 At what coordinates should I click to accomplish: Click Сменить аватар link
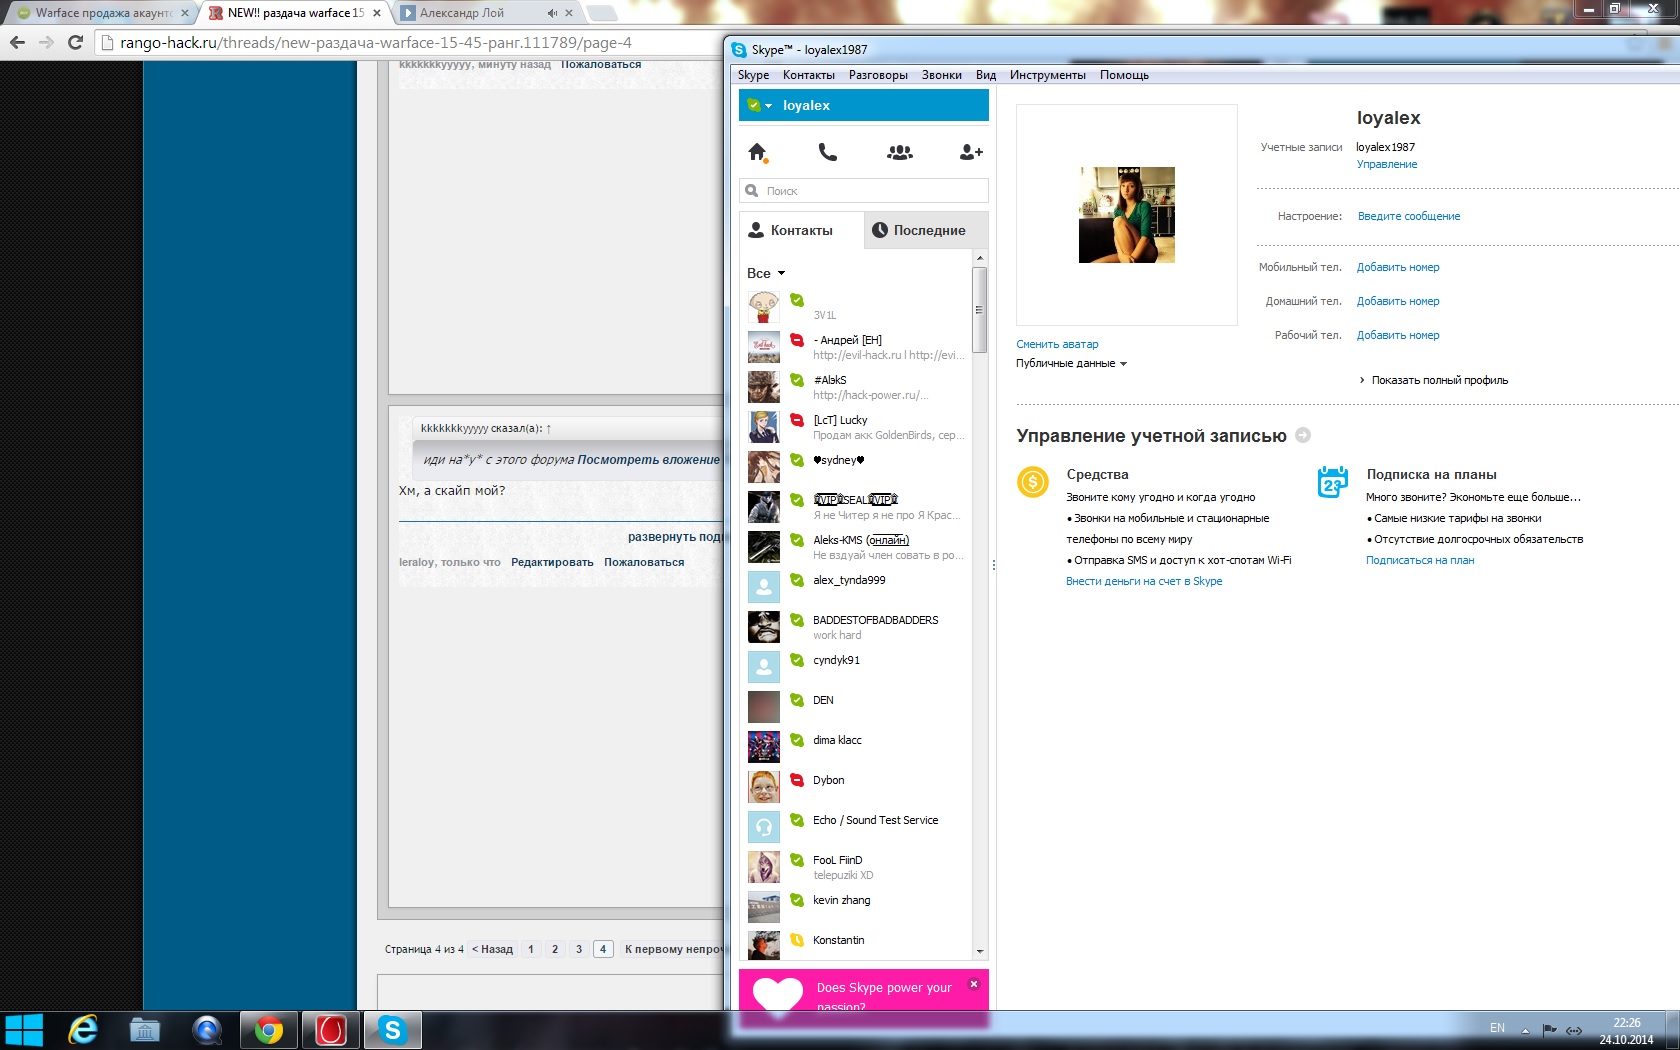1057,344
